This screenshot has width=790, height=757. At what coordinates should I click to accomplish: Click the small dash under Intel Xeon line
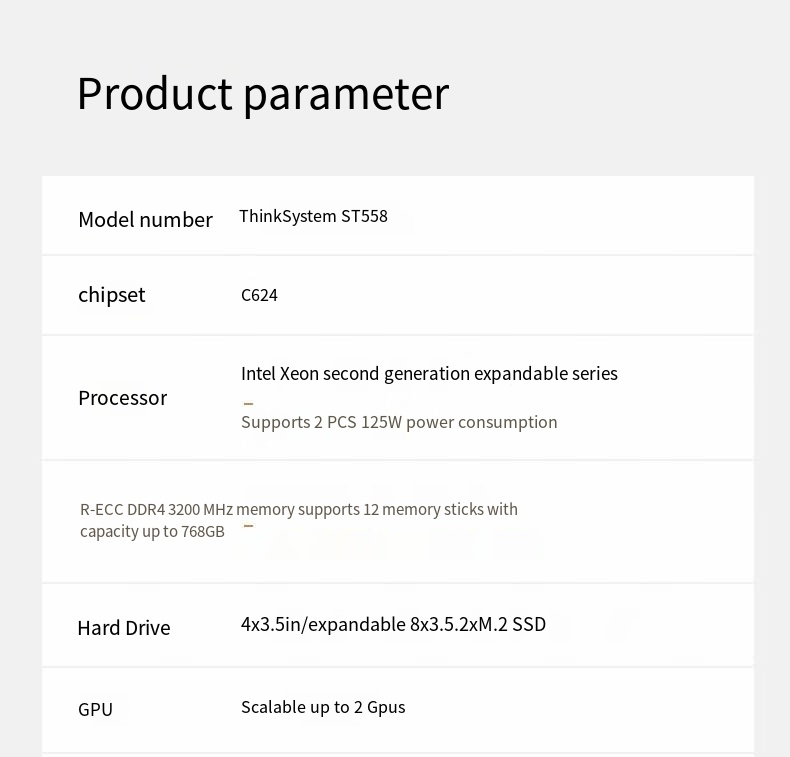[x=248, y=403]
